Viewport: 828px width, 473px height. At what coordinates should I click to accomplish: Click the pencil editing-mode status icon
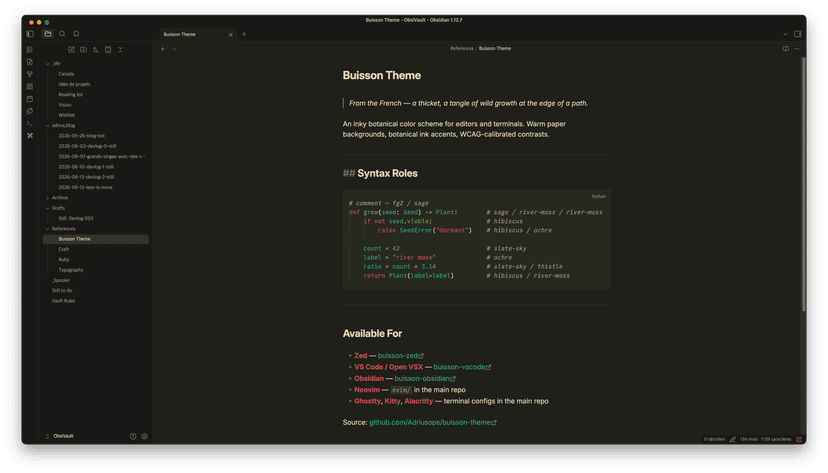733,439
